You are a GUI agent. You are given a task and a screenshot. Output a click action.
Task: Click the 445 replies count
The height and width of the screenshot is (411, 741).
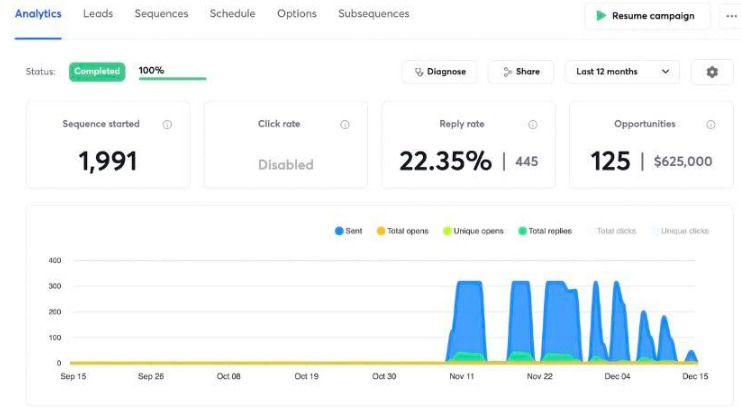tap(526, 162)
